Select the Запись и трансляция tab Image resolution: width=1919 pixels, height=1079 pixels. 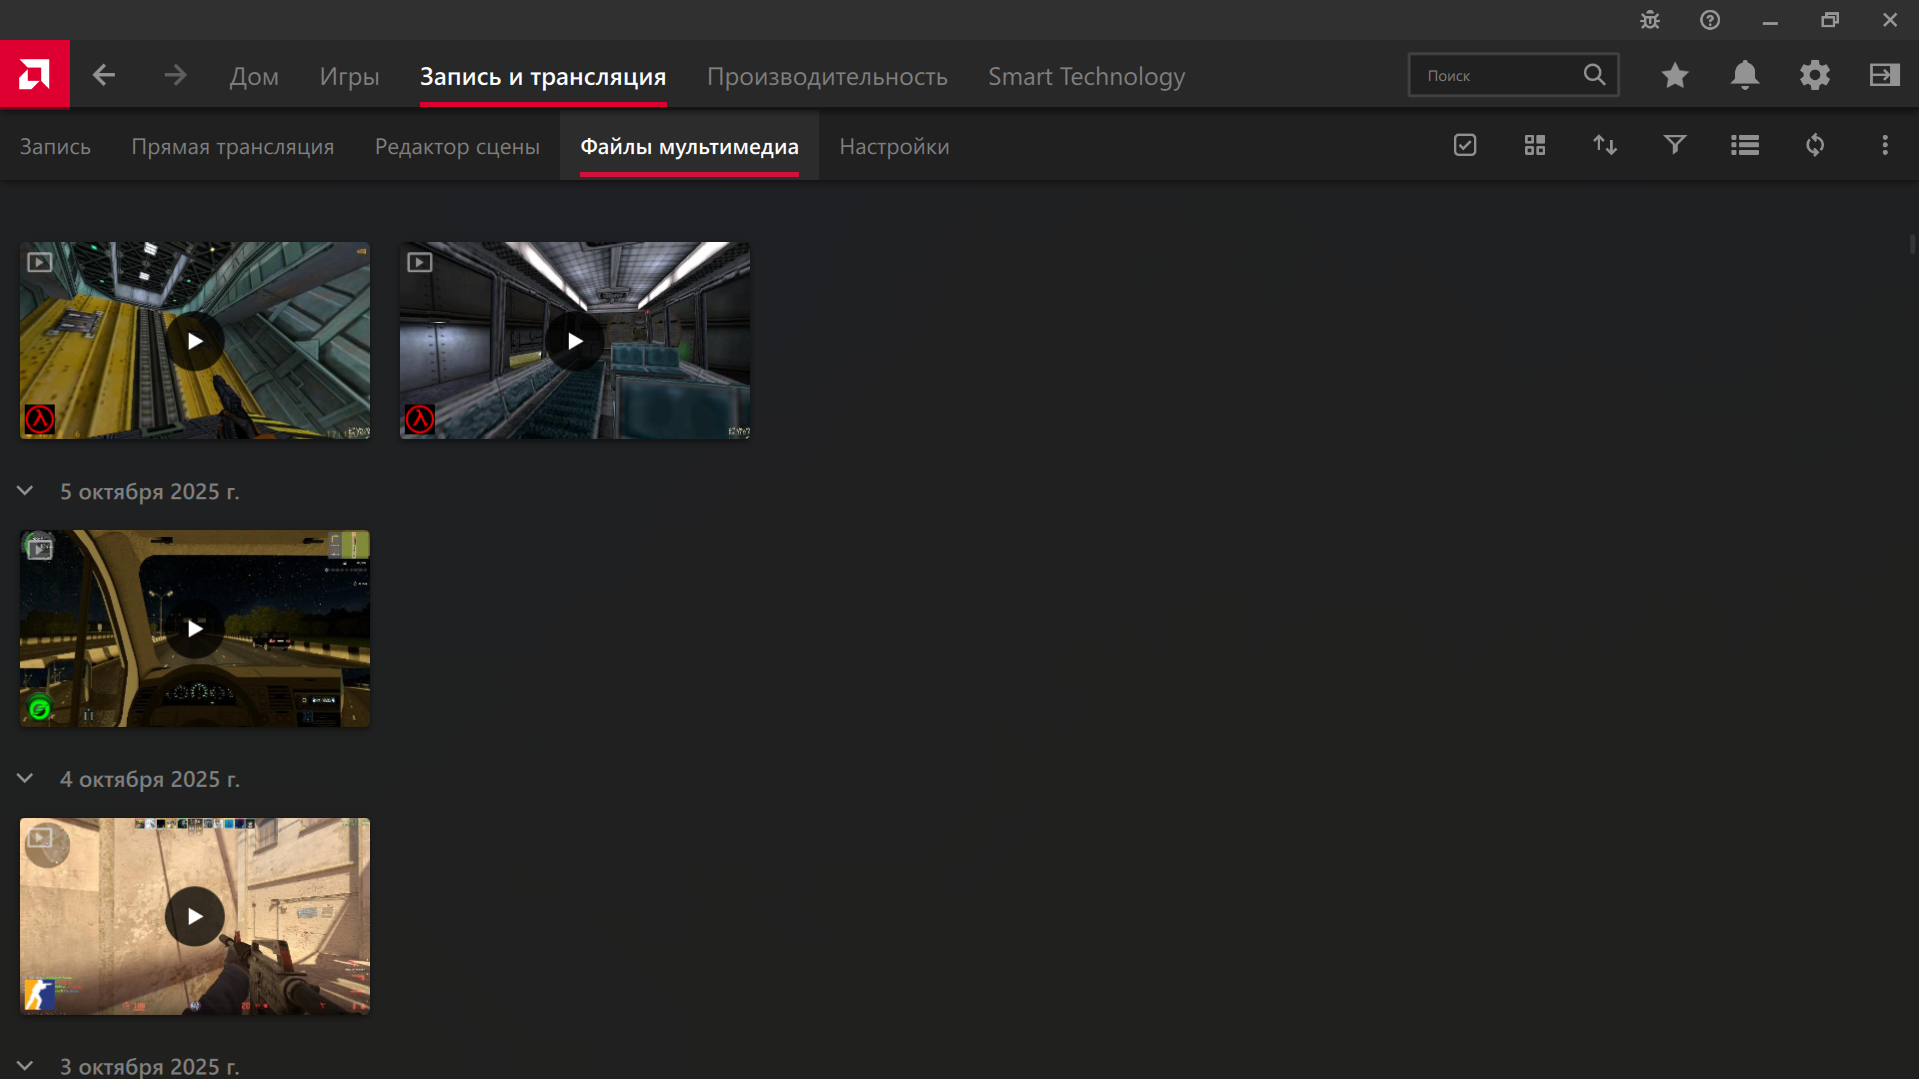(543, 76)
